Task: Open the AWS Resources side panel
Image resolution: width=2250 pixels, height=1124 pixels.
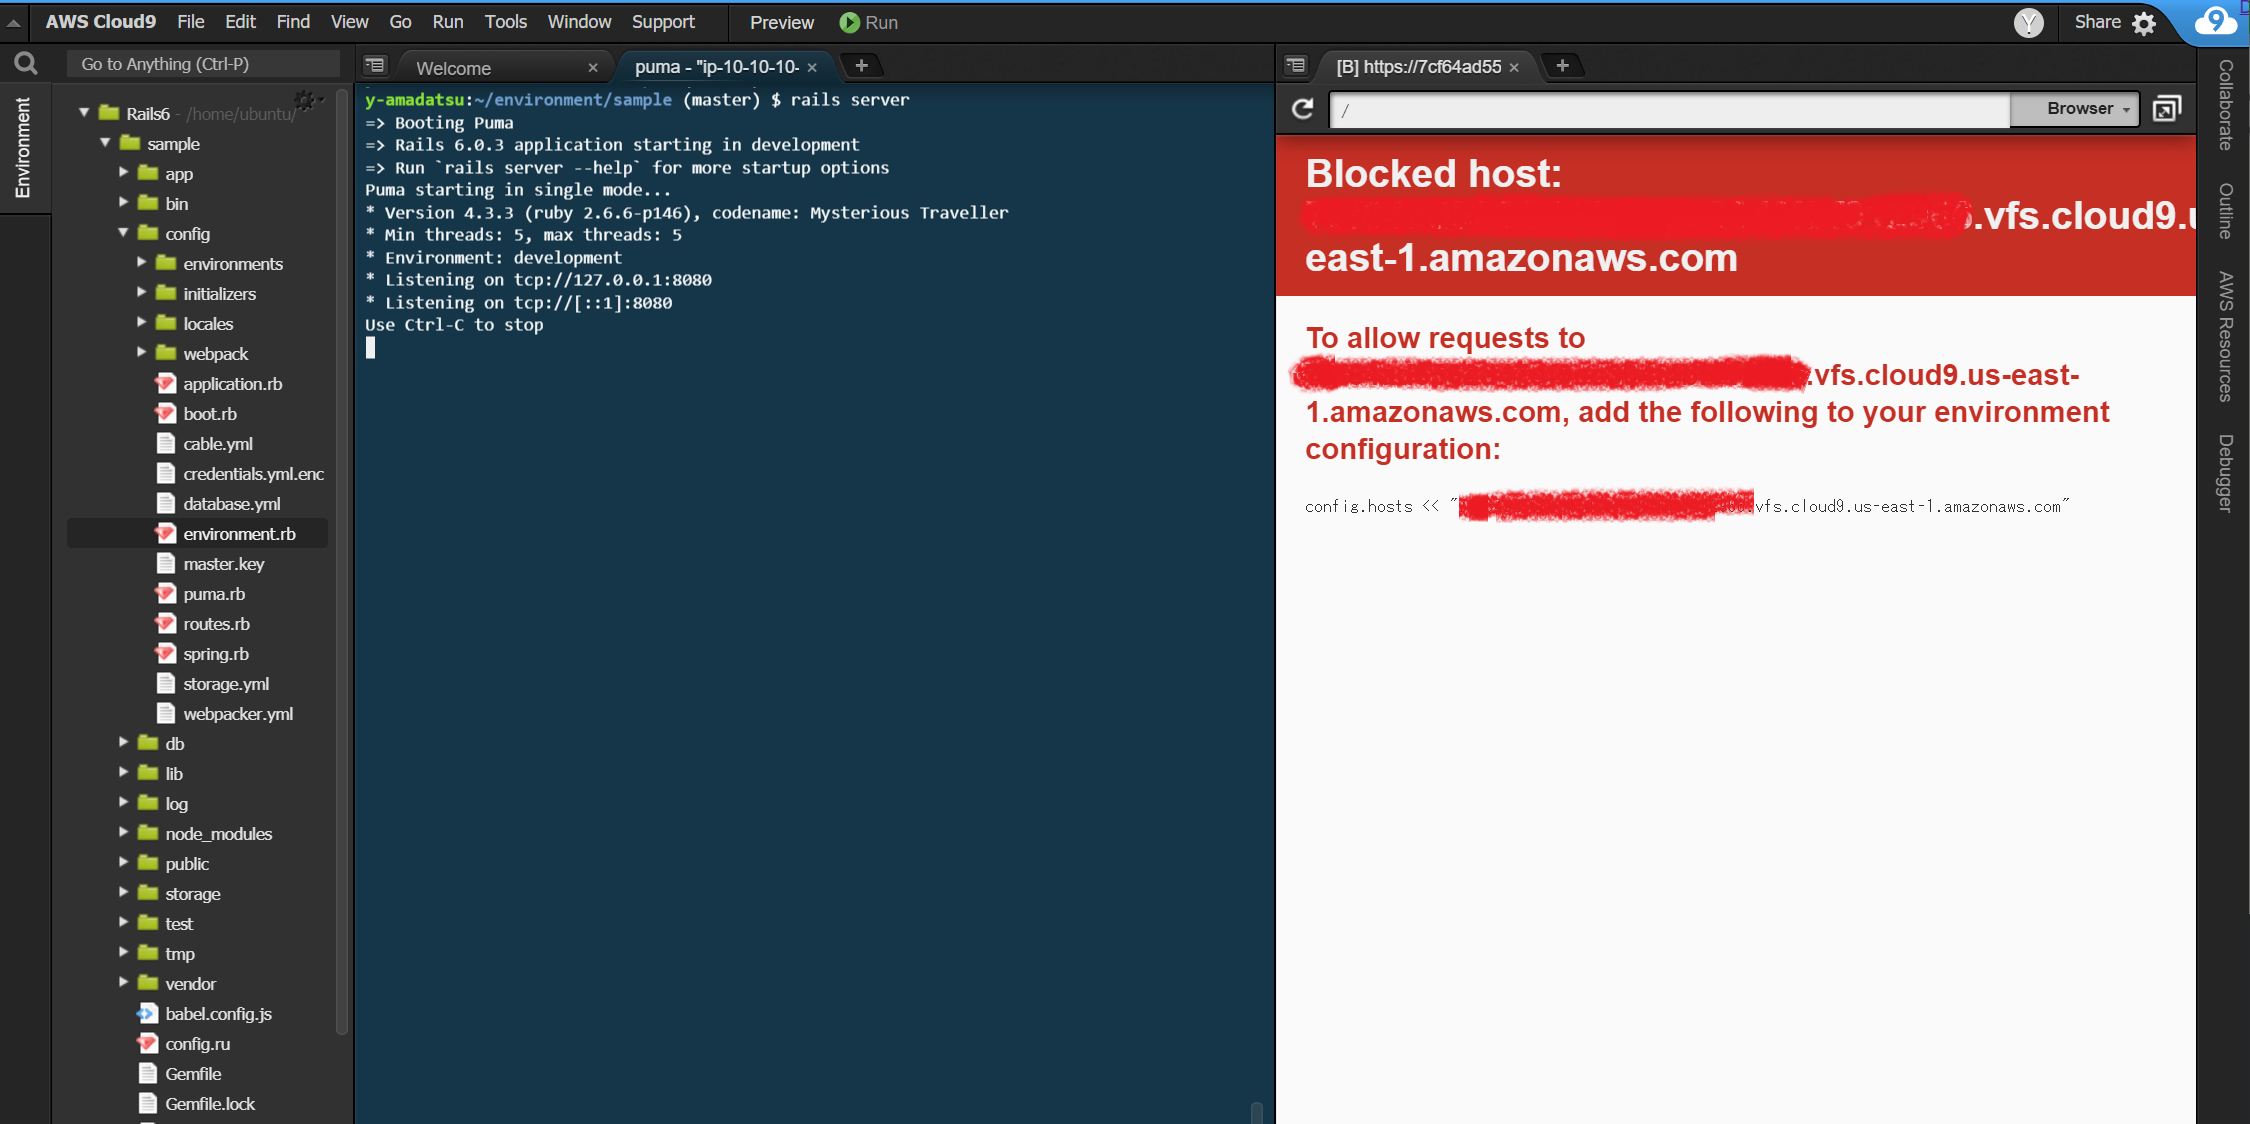Action: [2225, 336]
